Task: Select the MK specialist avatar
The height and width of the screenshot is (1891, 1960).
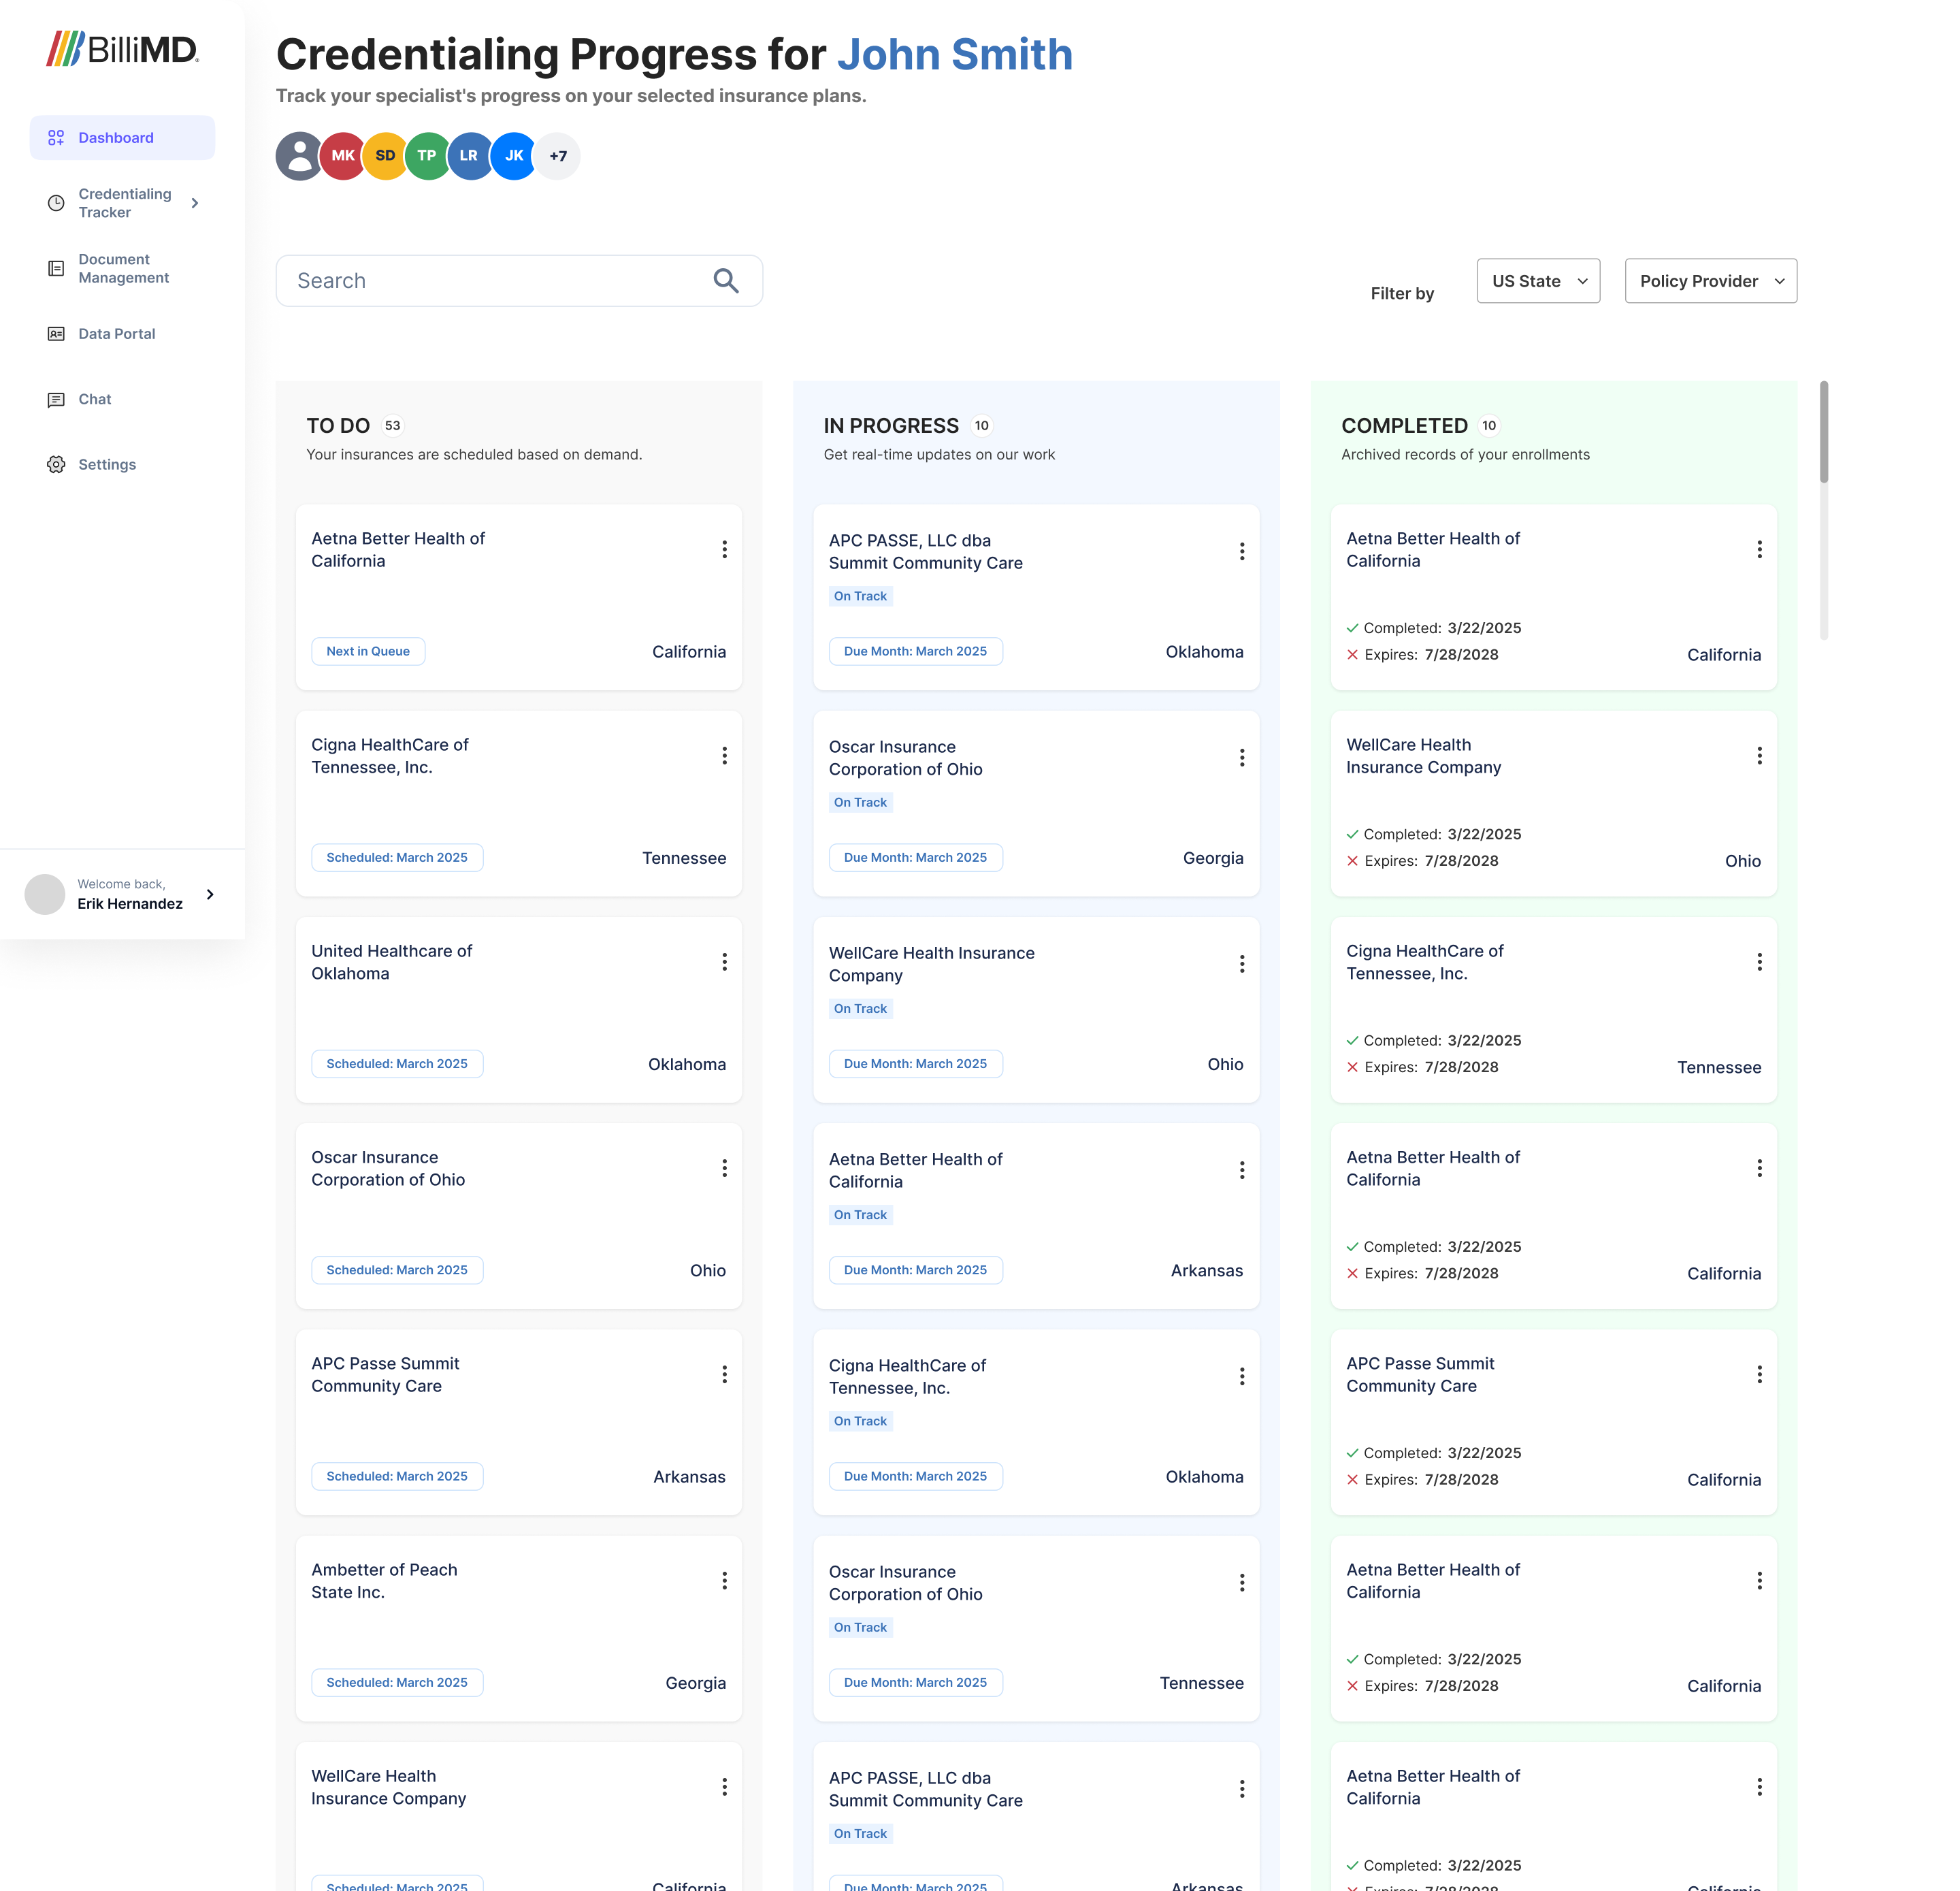Action: point(343,156)
